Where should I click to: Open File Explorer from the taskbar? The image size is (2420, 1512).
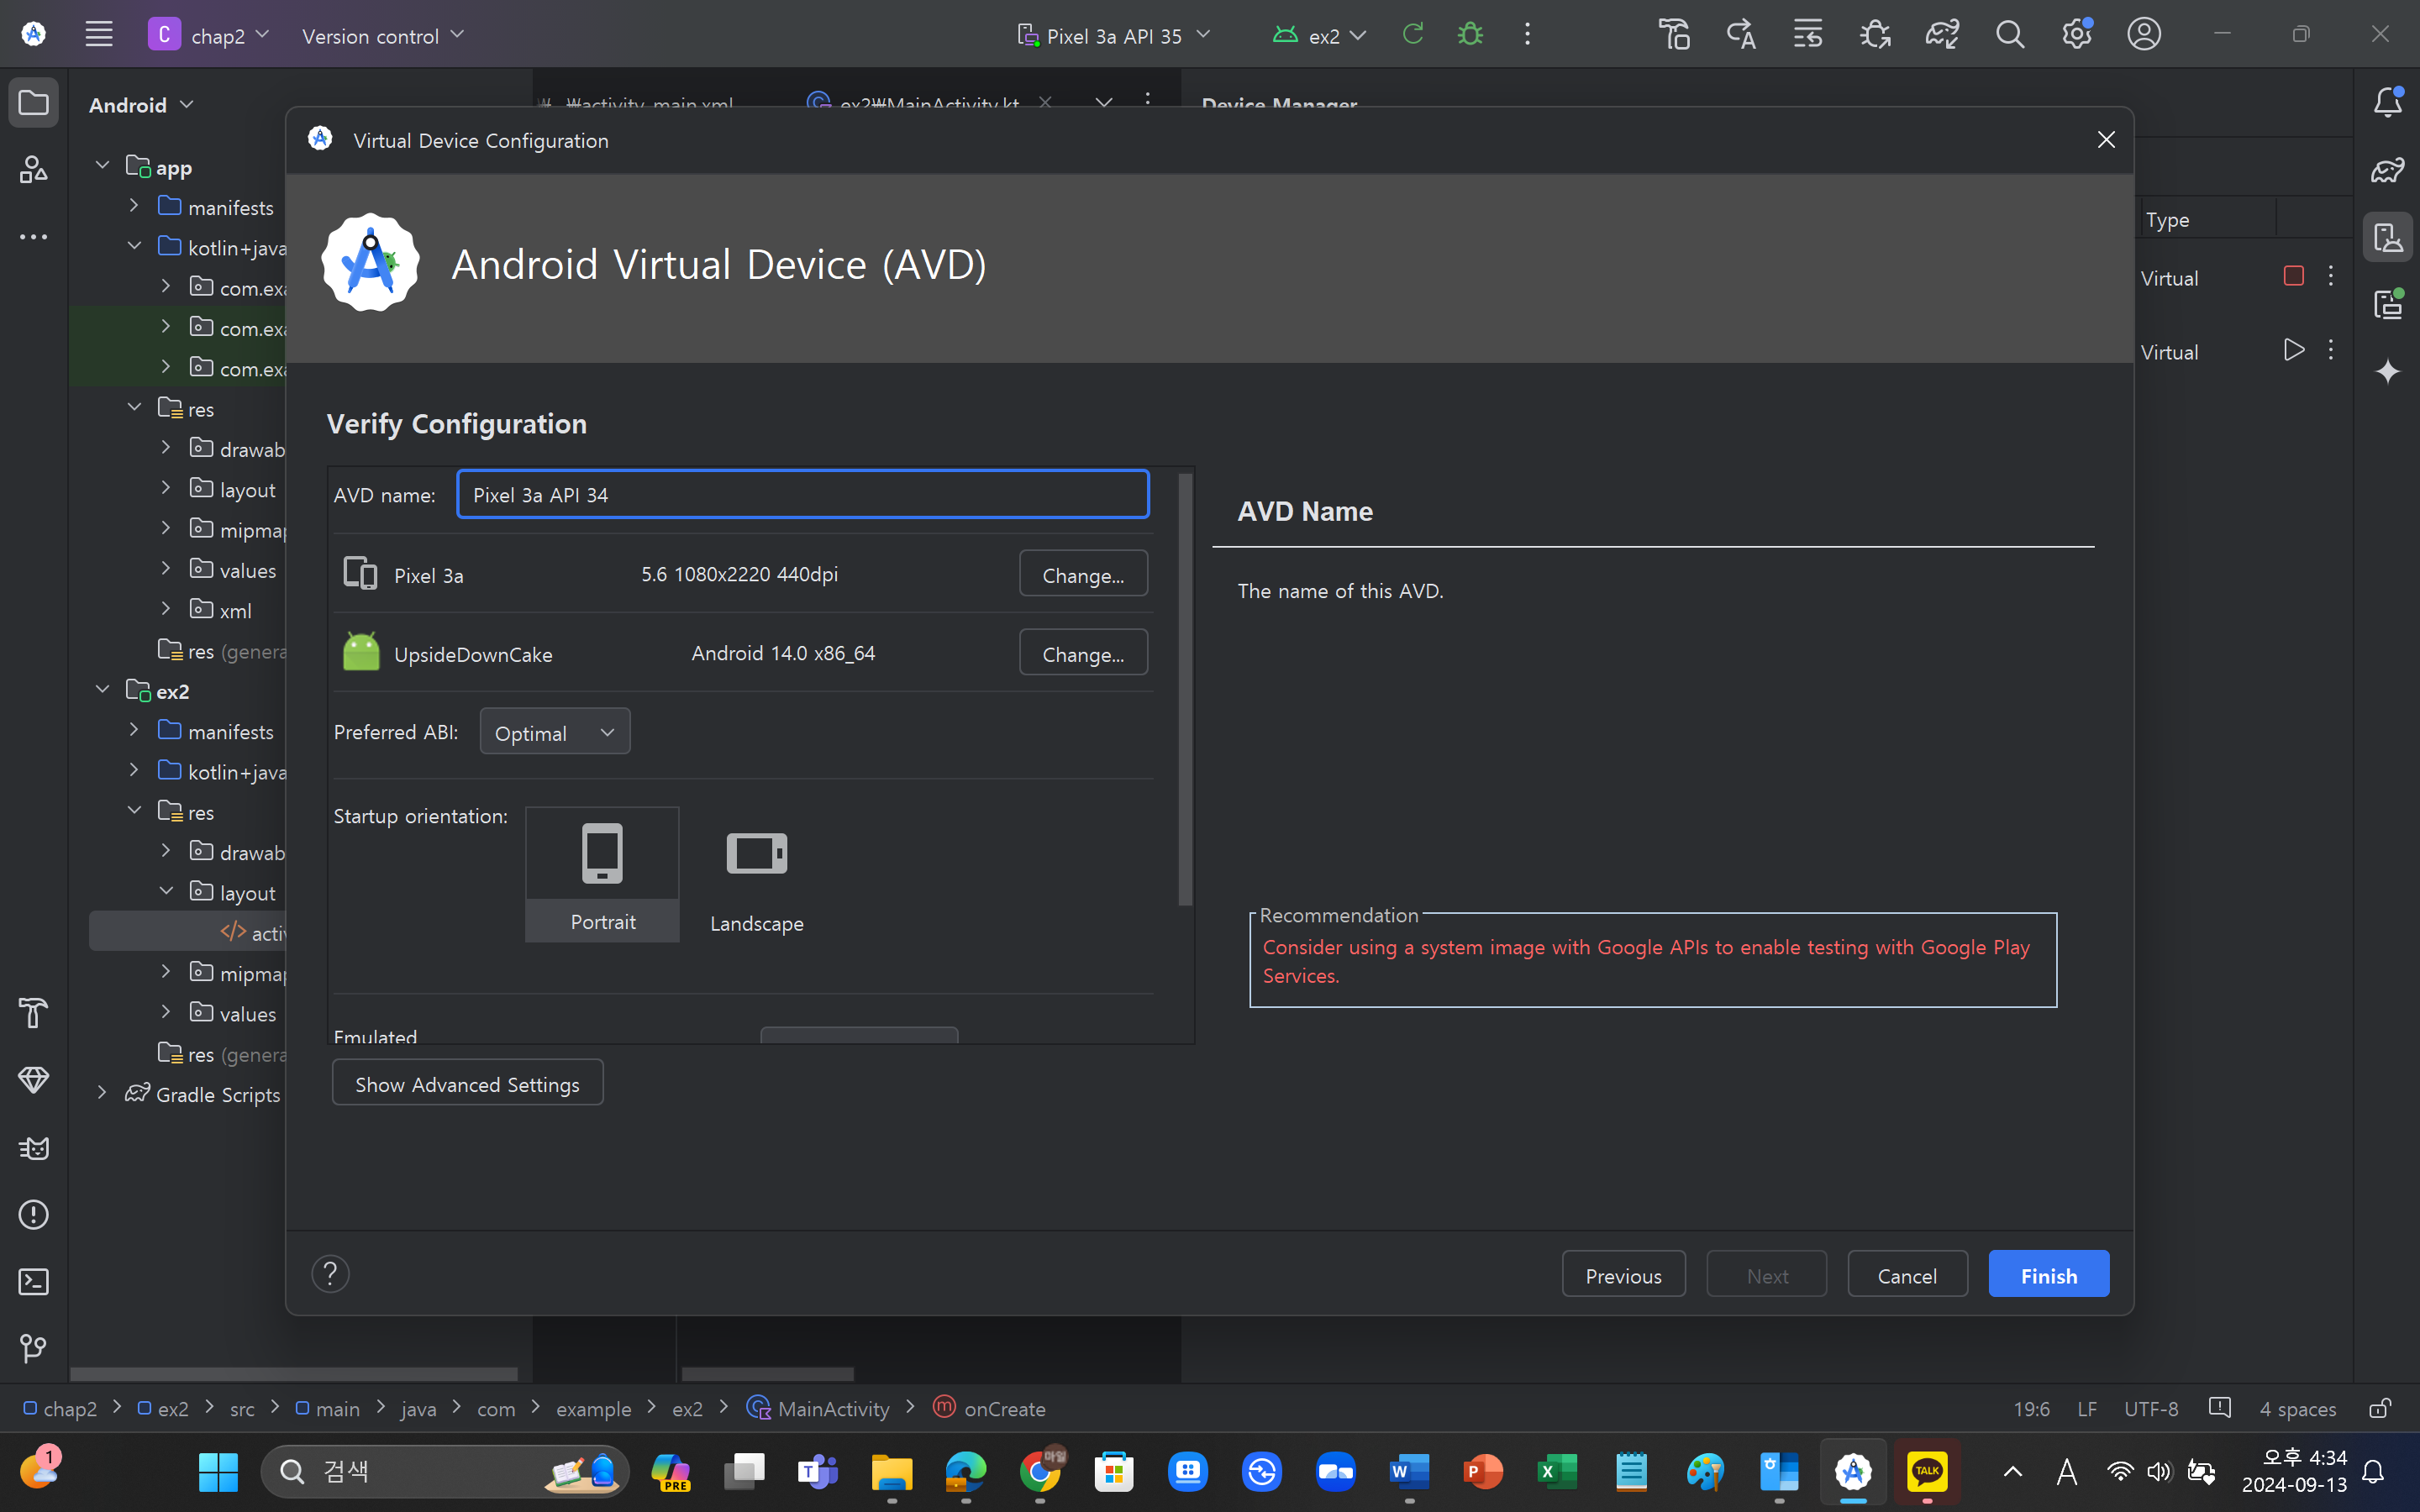892,1471
